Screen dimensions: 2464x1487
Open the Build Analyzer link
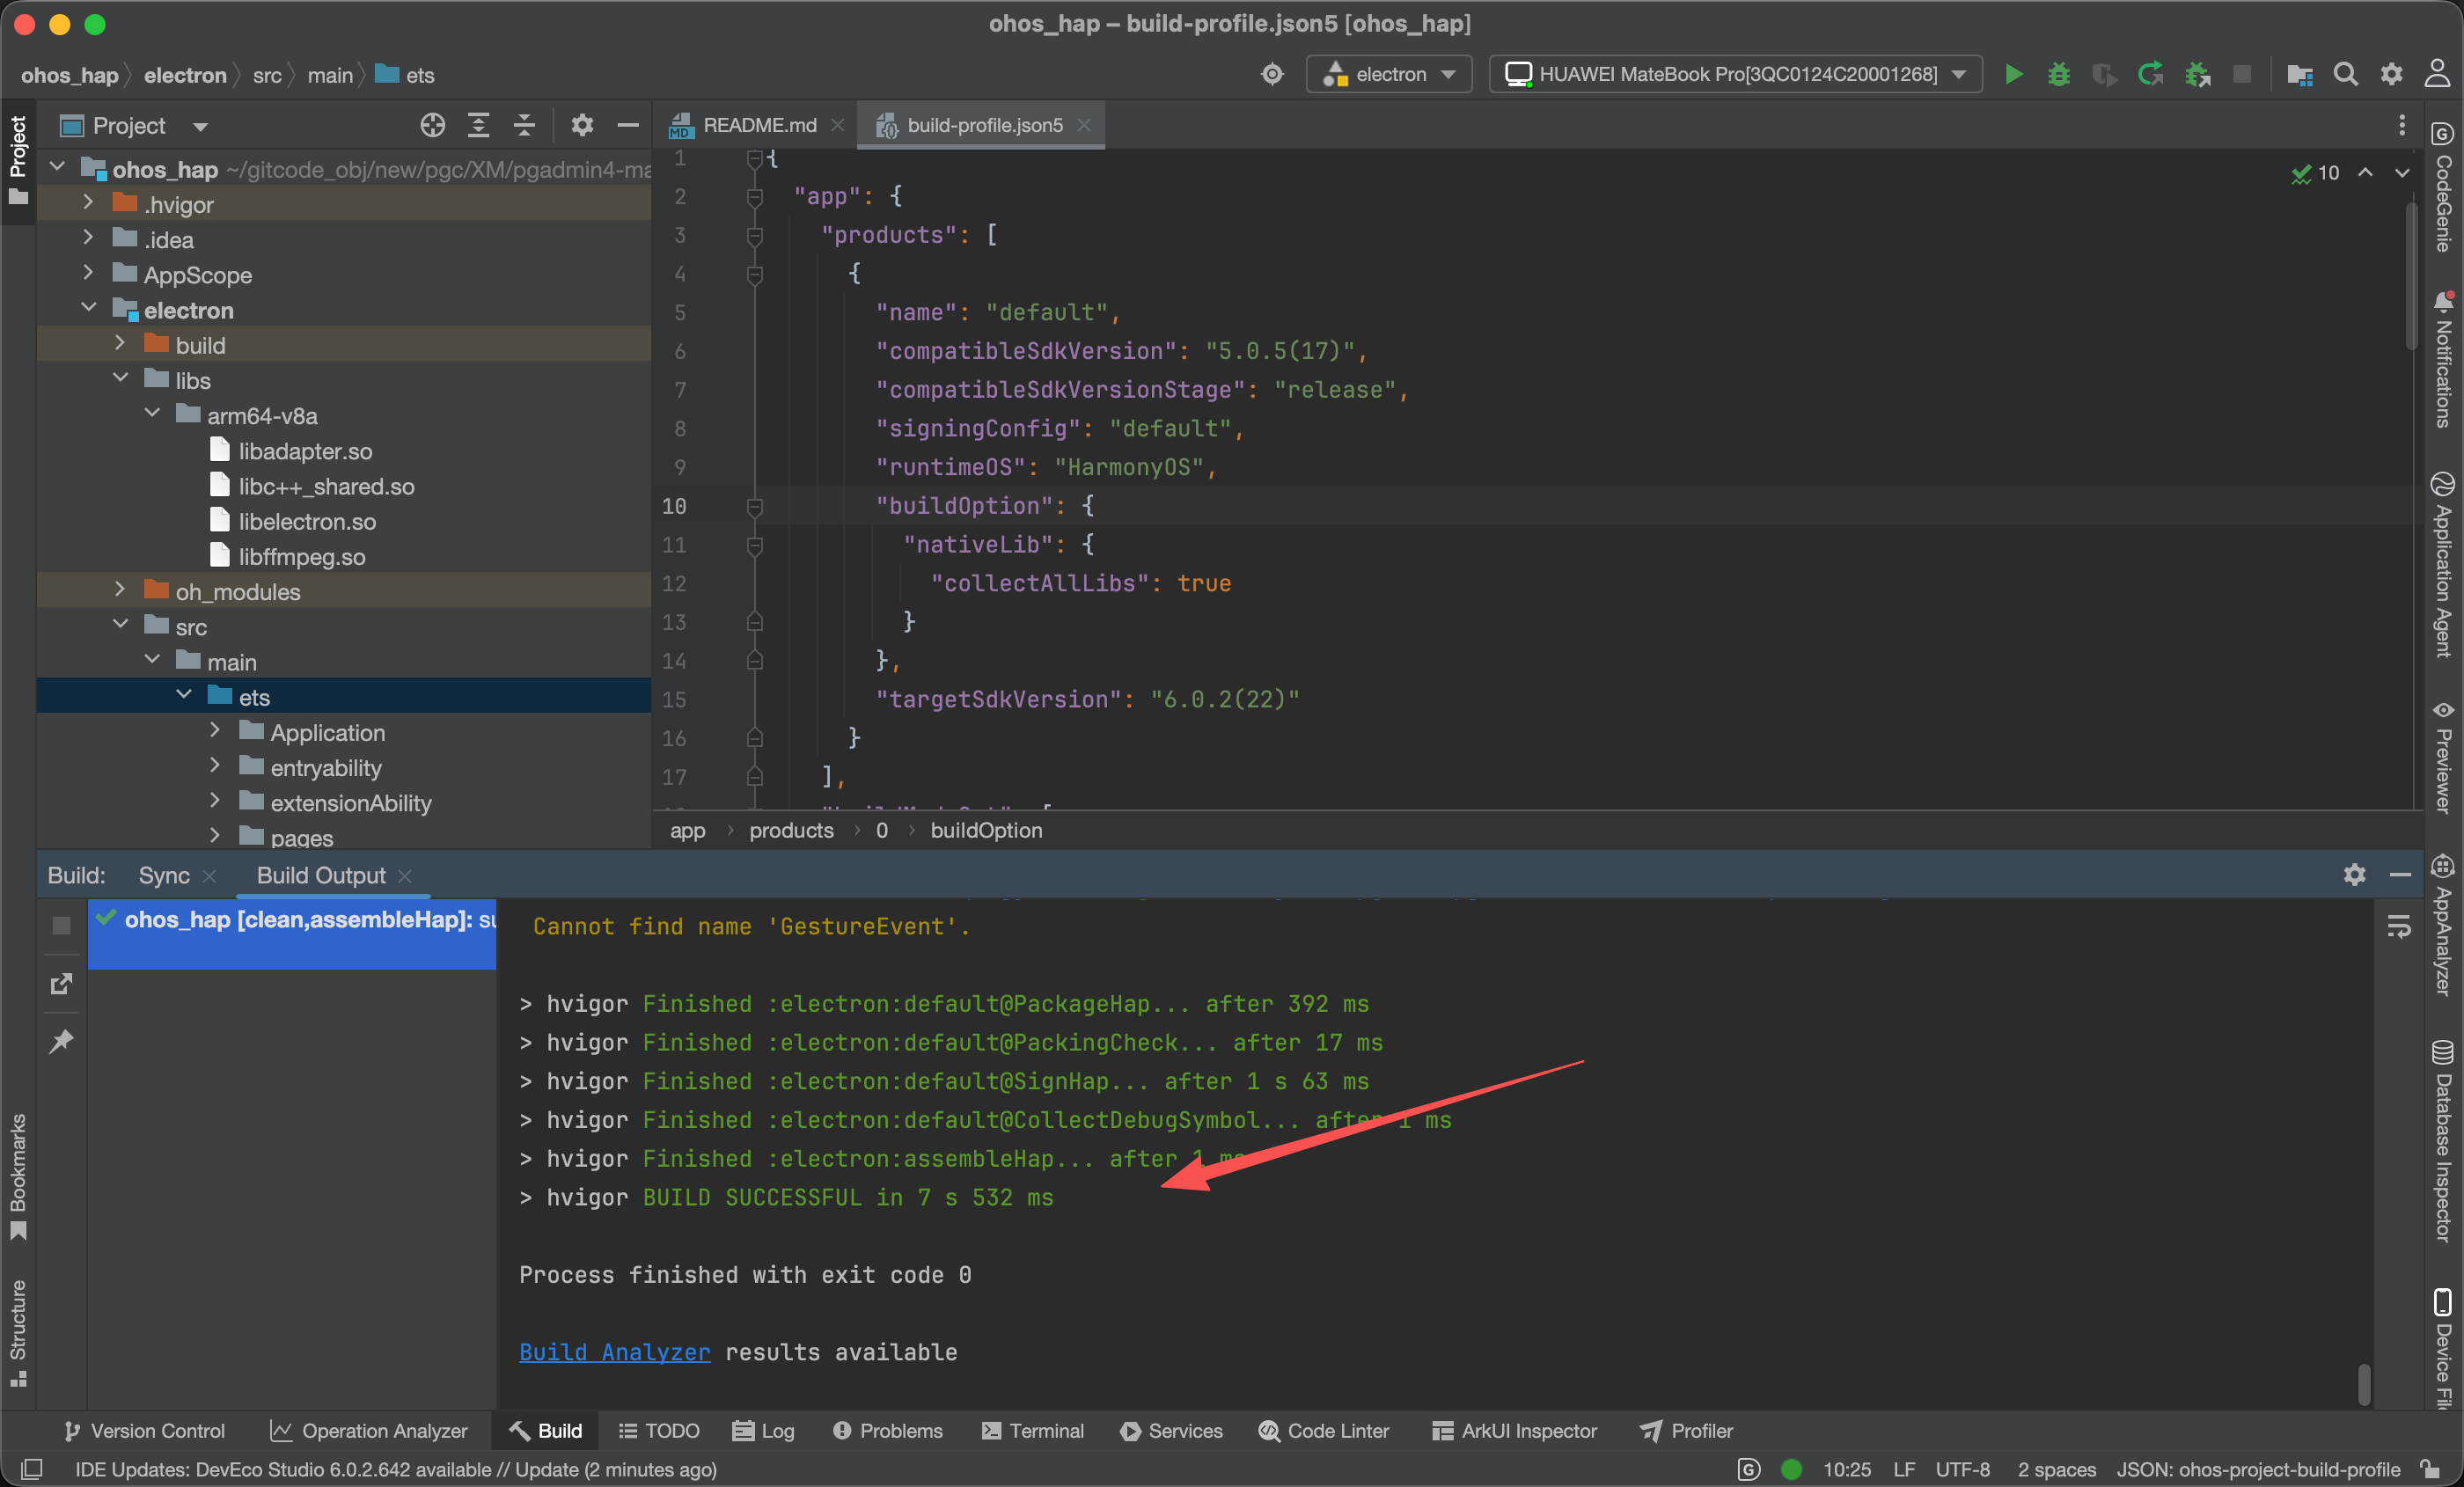[x=615, y=1352]
